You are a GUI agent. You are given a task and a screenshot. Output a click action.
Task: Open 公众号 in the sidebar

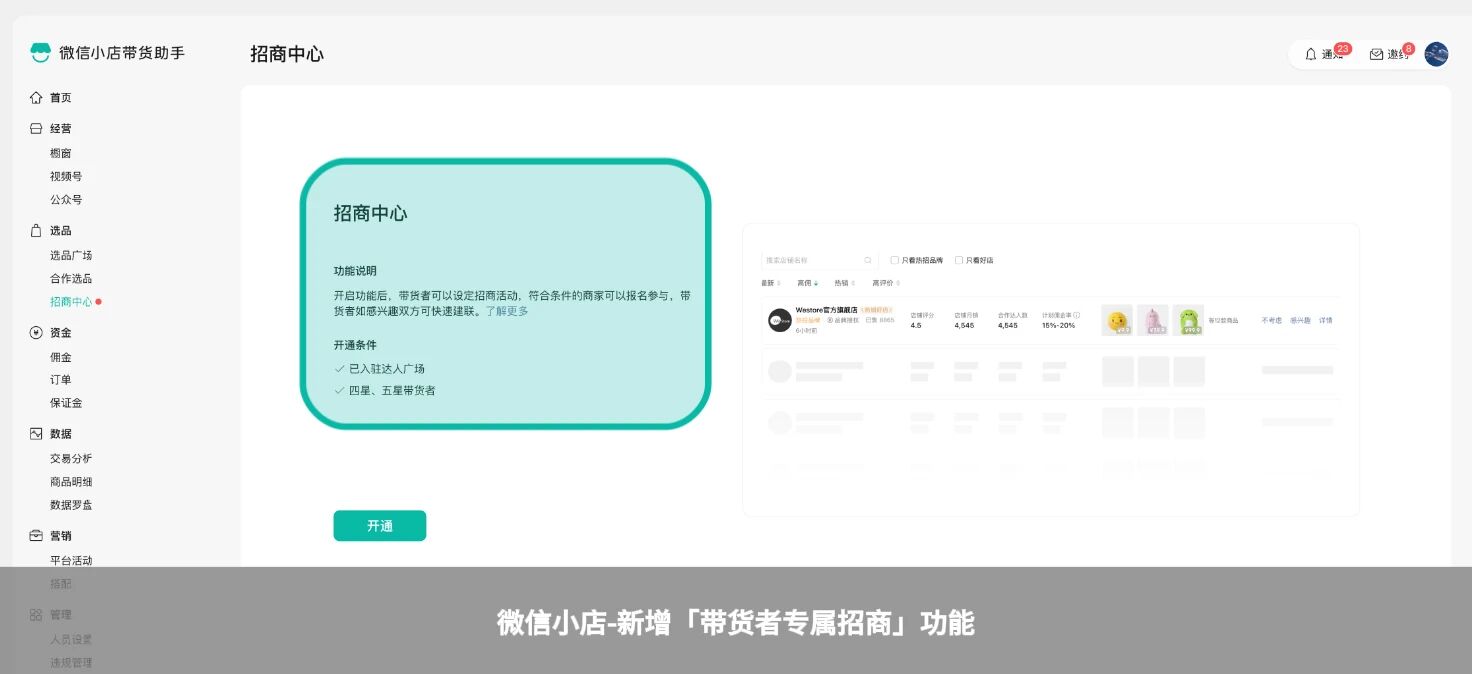pos(66,200)
